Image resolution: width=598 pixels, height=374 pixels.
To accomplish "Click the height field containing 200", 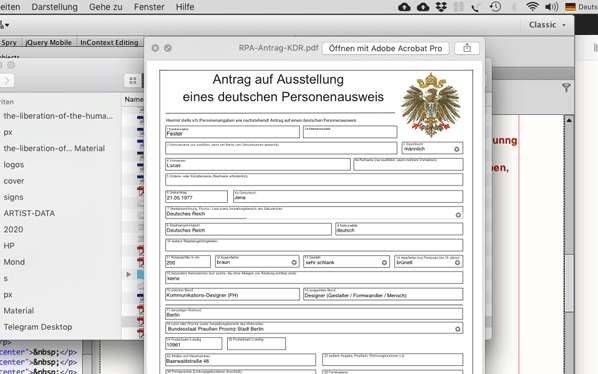I will pyautogui.click(x=188, y=261).
